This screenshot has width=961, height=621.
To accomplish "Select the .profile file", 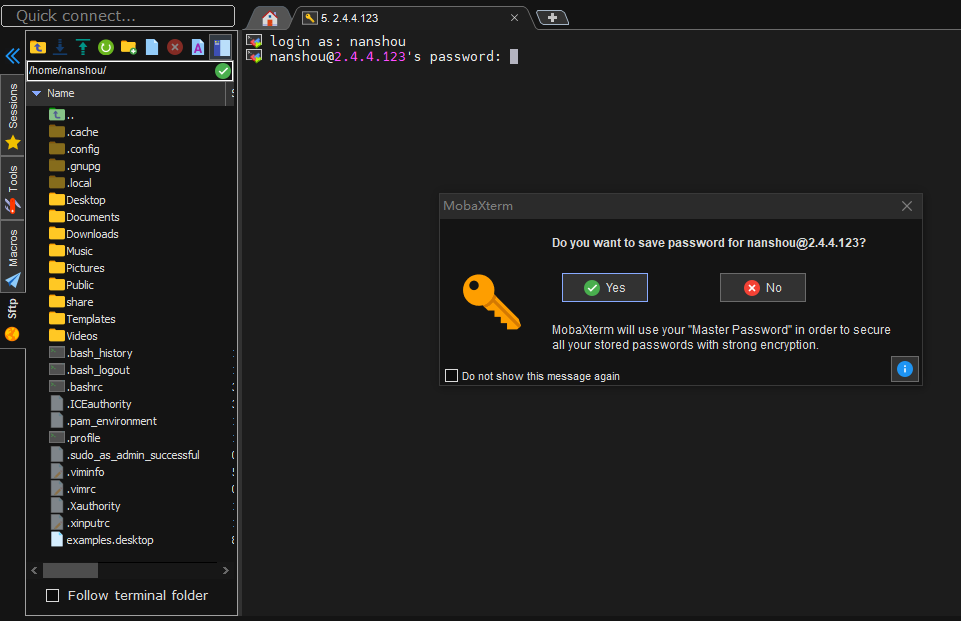I will click(x=75, y=438).
